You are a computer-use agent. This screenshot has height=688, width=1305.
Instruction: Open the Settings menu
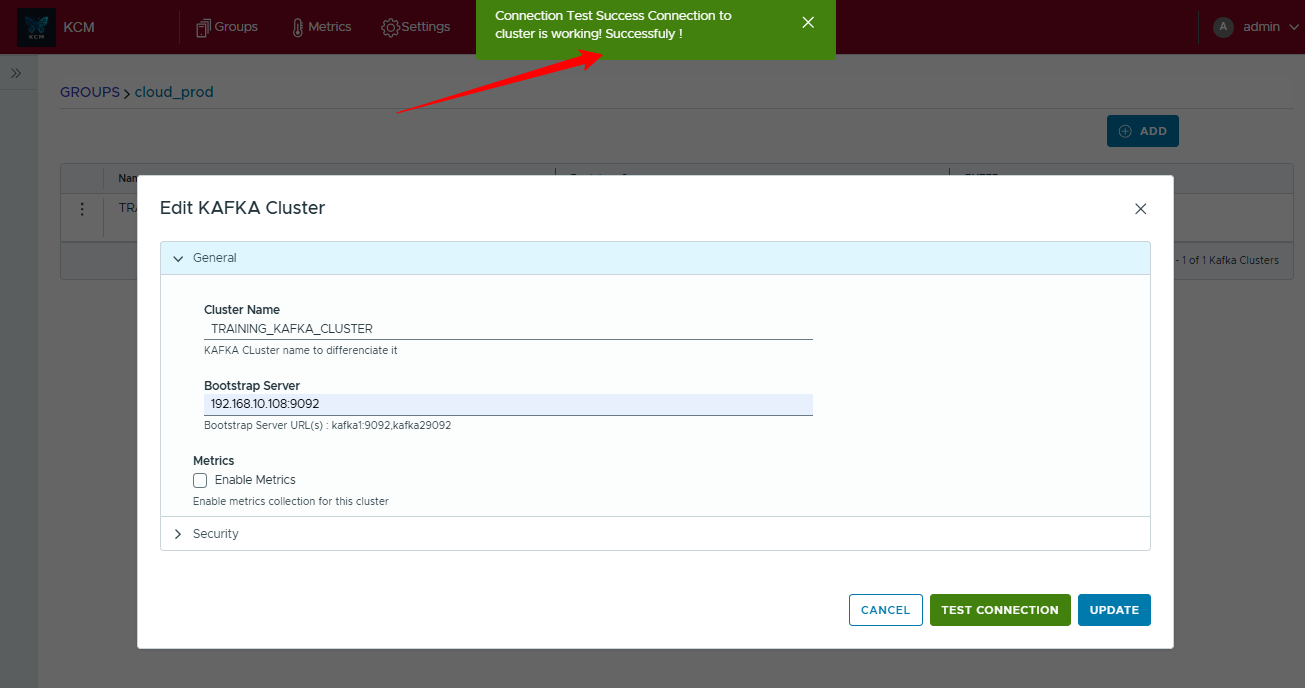[416, 27]
